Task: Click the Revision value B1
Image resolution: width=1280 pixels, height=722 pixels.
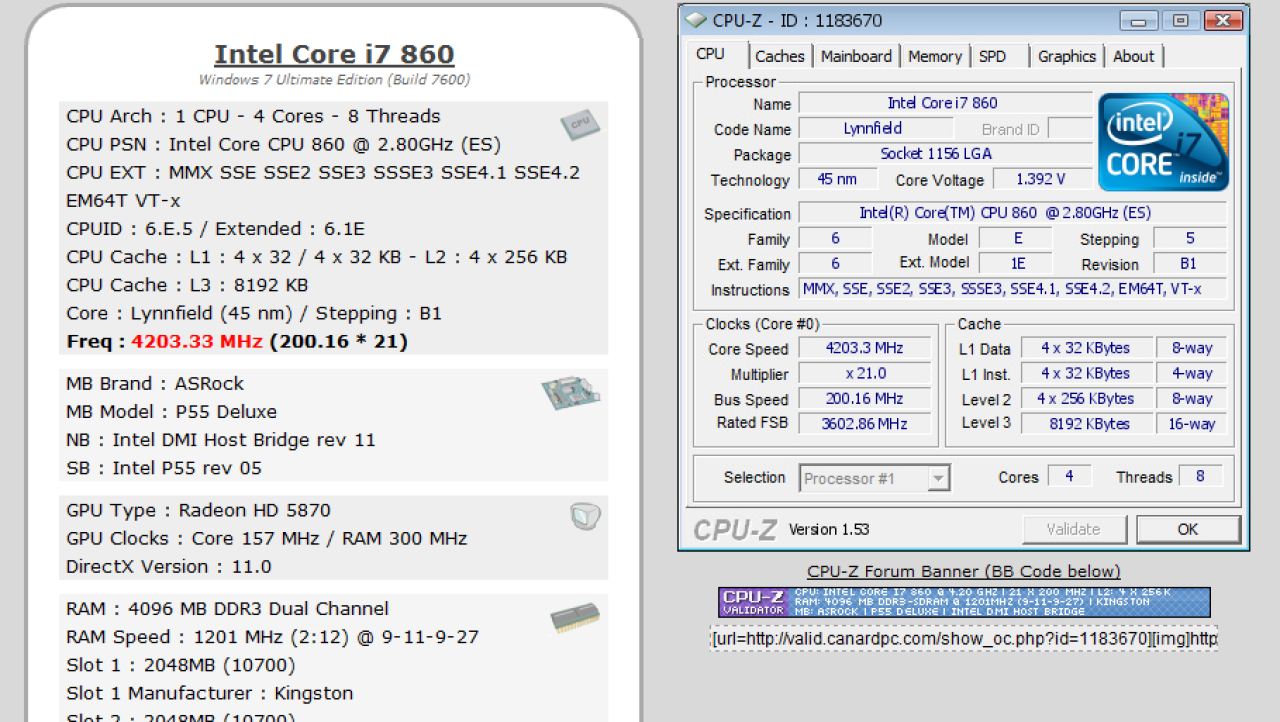Action: tap(1189, 263)
